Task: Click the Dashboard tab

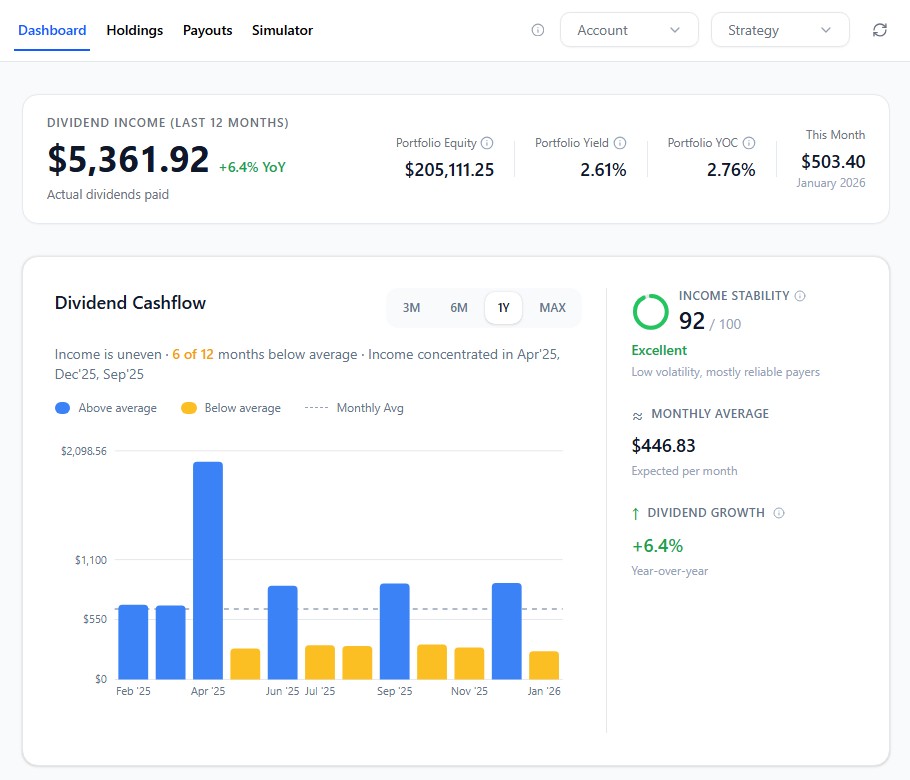Action: (x=52, y=30)
